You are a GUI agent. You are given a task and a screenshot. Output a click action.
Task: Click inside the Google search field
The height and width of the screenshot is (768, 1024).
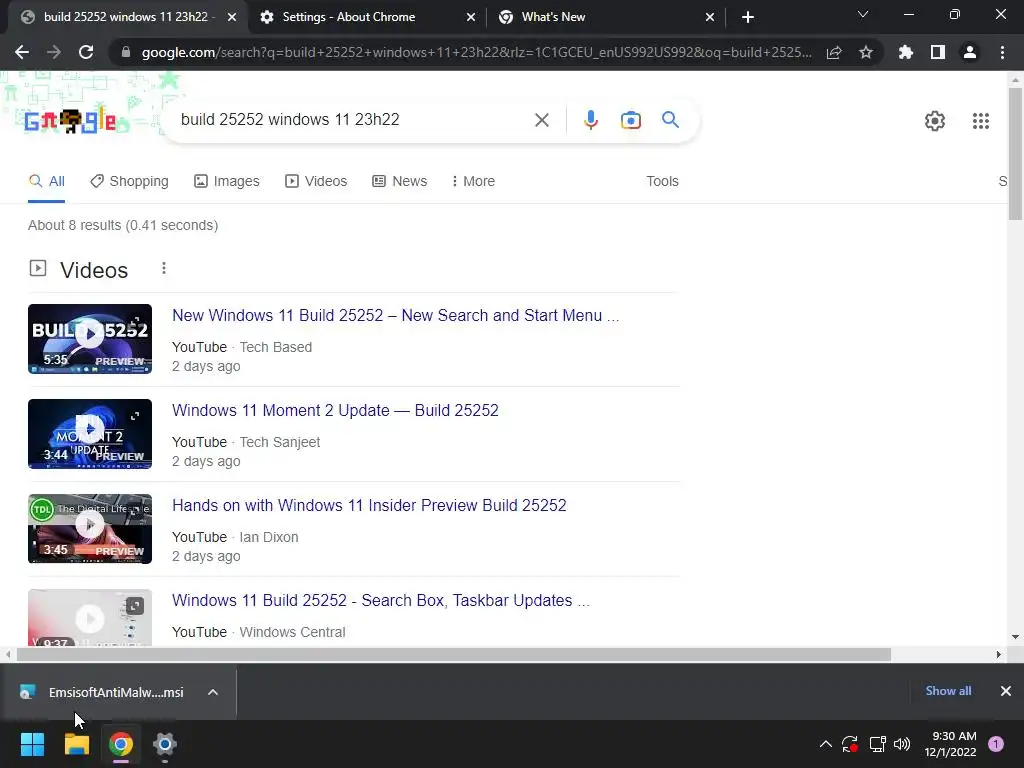[353, 120]
